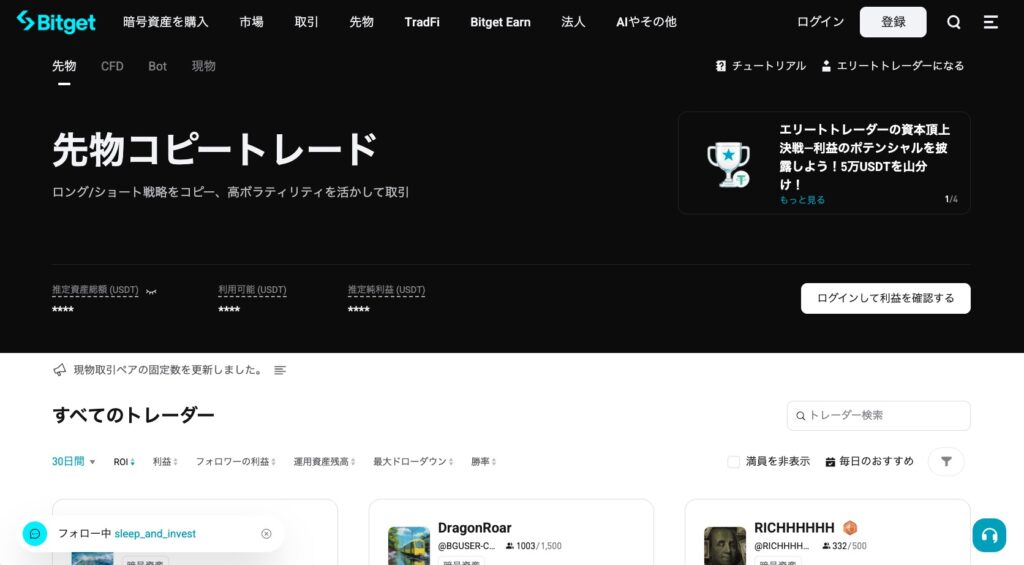This screenshot has height=565, width=1024.
Task: Click the 1003/1,500 follower count
Action: pyautogui.click(x=534, y=546)
